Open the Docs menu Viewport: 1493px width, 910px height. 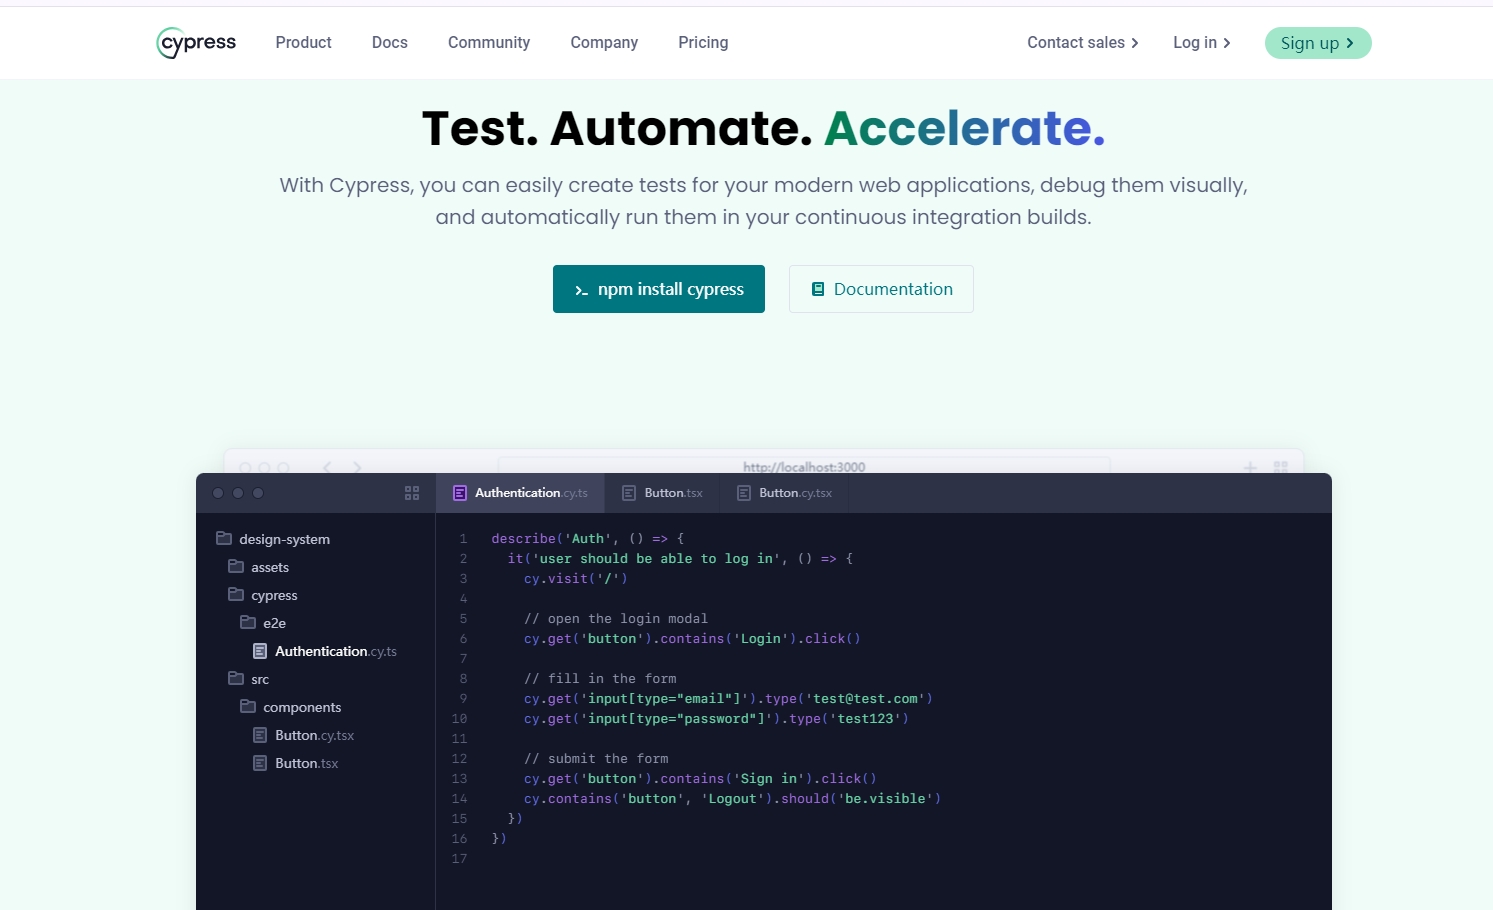point(390,43)
